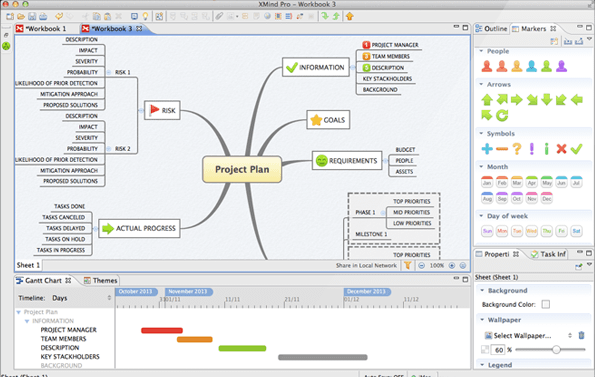This screenshot has width=595, height=377.
Task: Click the lightbulb icon in toolbar
Action: [x=145, y=16]
